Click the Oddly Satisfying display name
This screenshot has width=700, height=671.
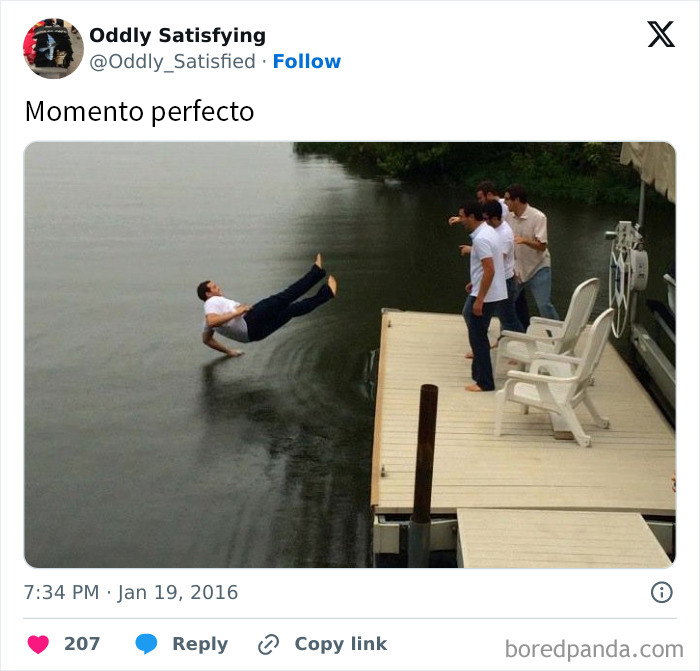coord(177,36)
